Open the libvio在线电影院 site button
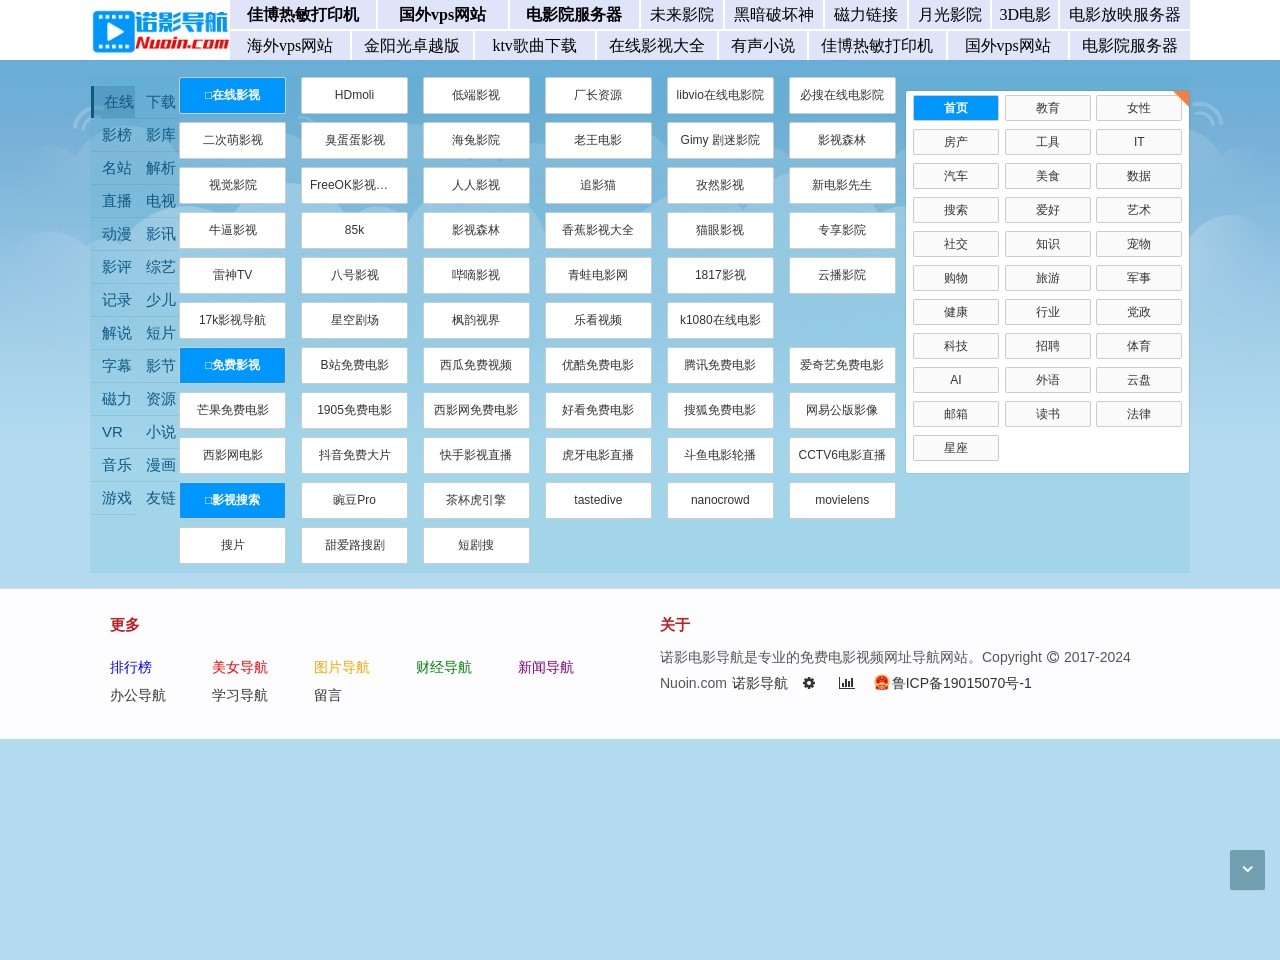This screenshot has height=960, width=1280. [720, 95]
